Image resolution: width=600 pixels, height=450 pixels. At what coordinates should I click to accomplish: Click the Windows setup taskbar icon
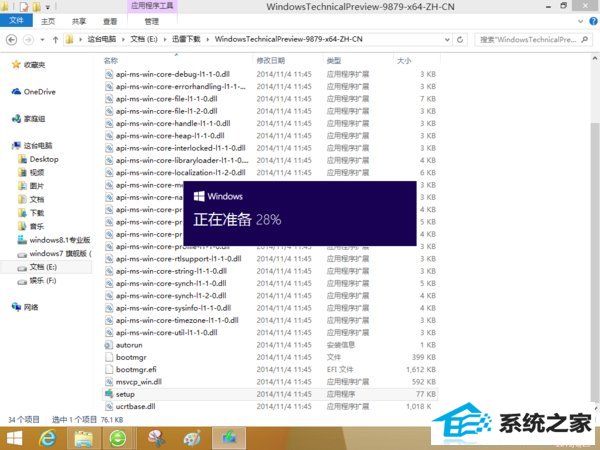point(229,438)
